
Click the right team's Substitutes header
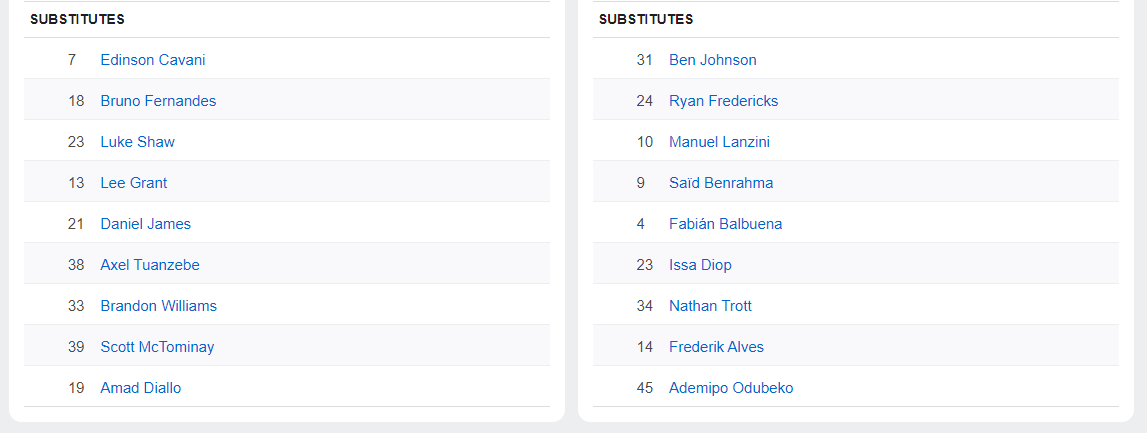[x=646, y=19]
